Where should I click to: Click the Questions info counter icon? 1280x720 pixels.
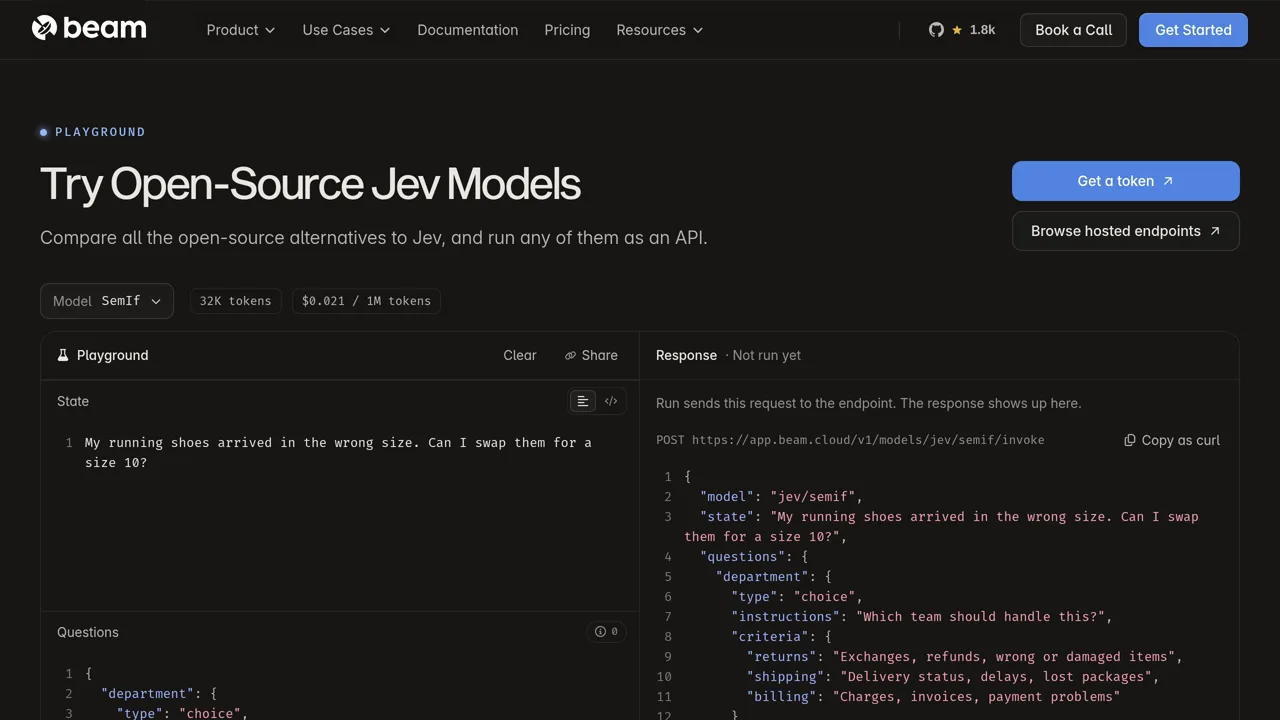pos(606,632)
